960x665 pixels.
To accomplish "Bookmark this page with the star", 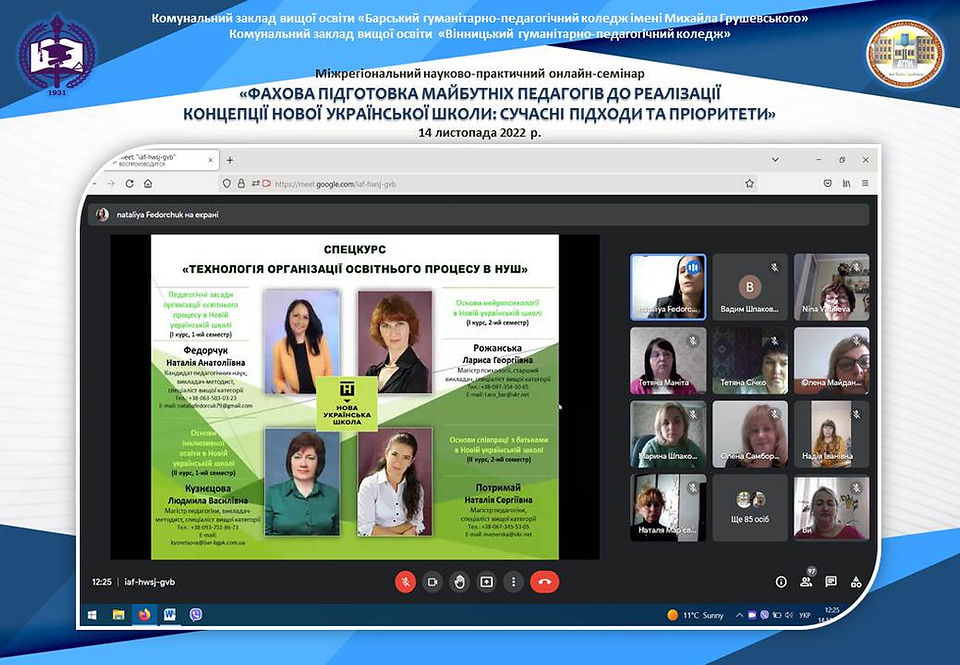I will [749, 183].
